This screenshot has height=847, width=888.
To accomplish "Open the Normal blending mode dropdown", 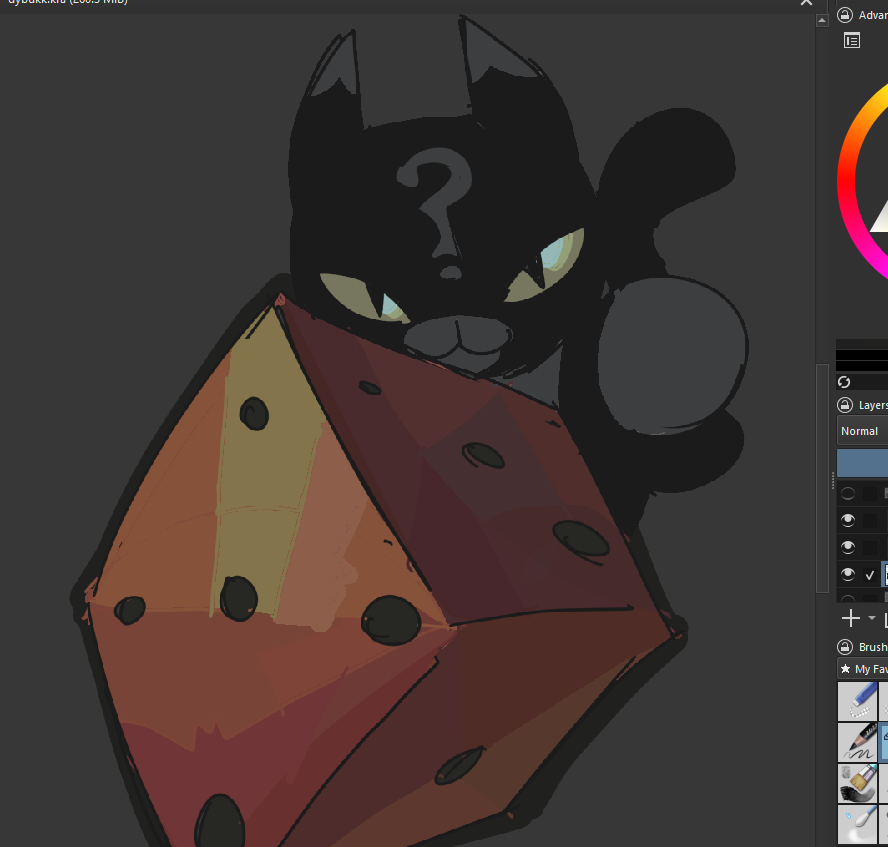I will (x=862, y=431).
